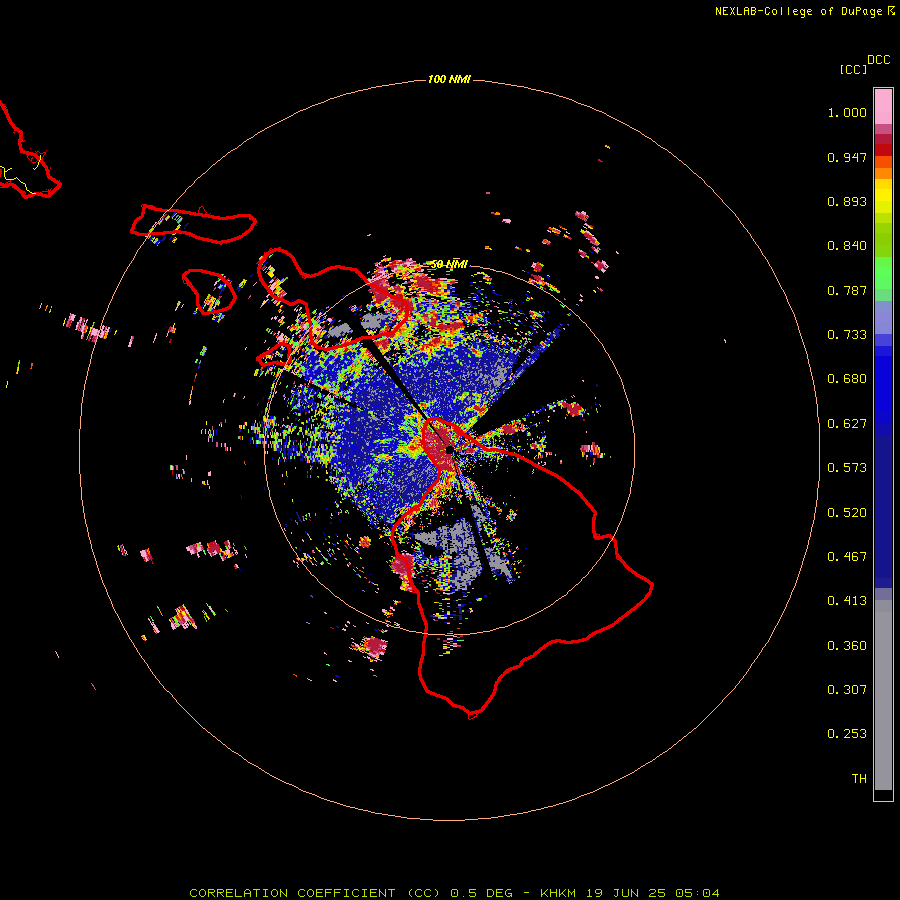Image resolution: width=900 pixels, height=900 pixels.
Task: Click the 50 NMI range ring label
Action: (449, 265)
